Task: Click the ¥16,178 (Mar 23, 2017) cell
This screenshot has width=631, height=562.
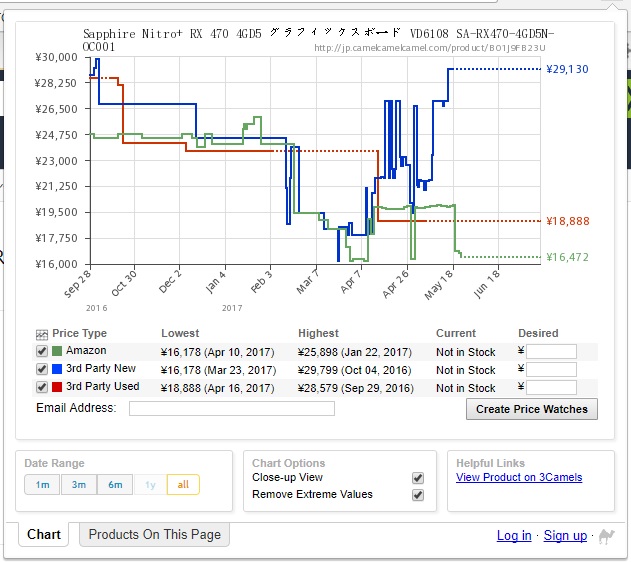Action: pyautogui.click(x=218, y=370)
